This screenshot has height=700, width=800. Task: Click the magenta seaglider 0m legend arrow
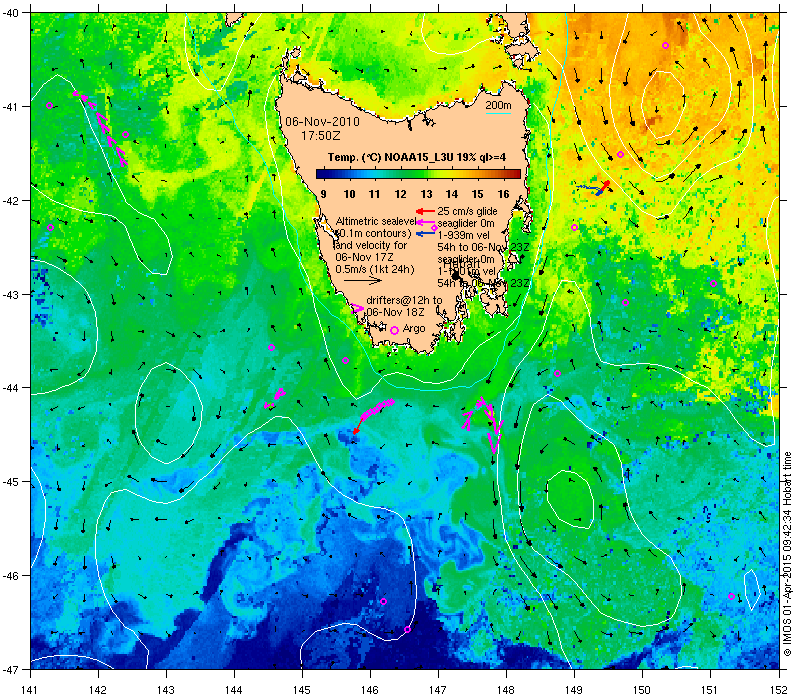tap(425, 223)
